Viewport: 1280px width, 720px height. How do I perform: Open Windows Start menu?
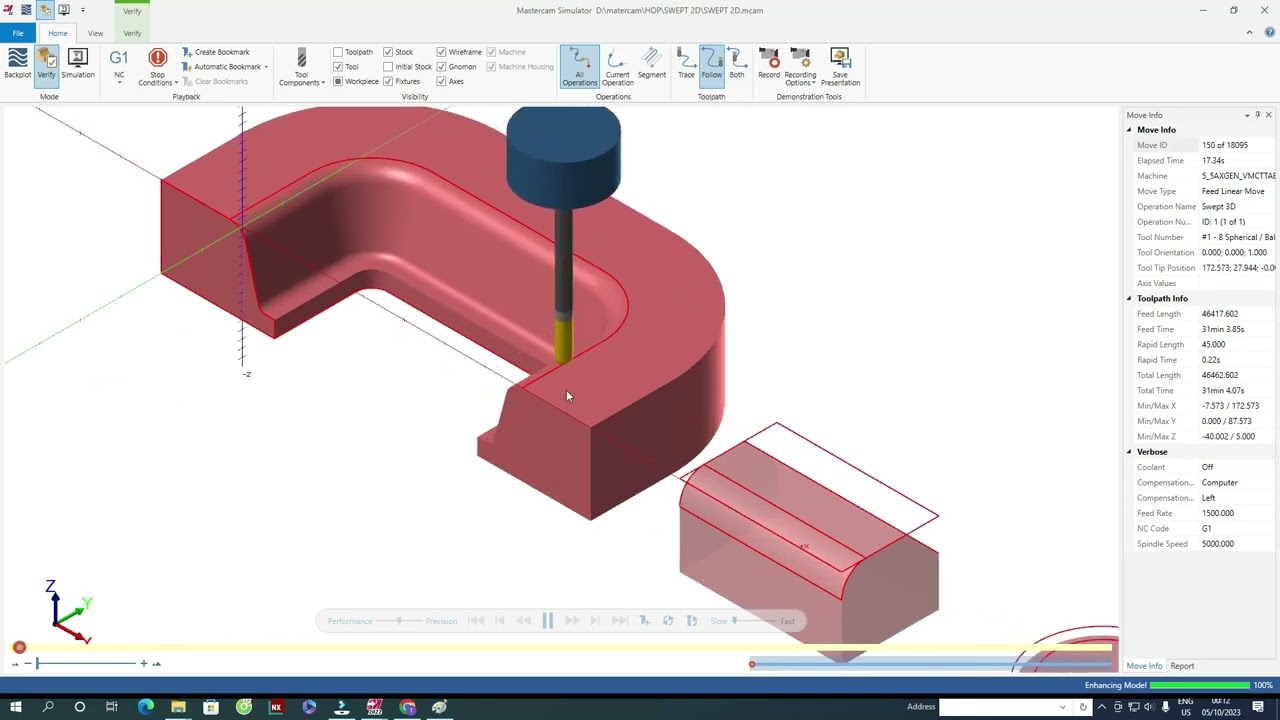(x=16, y=707)
